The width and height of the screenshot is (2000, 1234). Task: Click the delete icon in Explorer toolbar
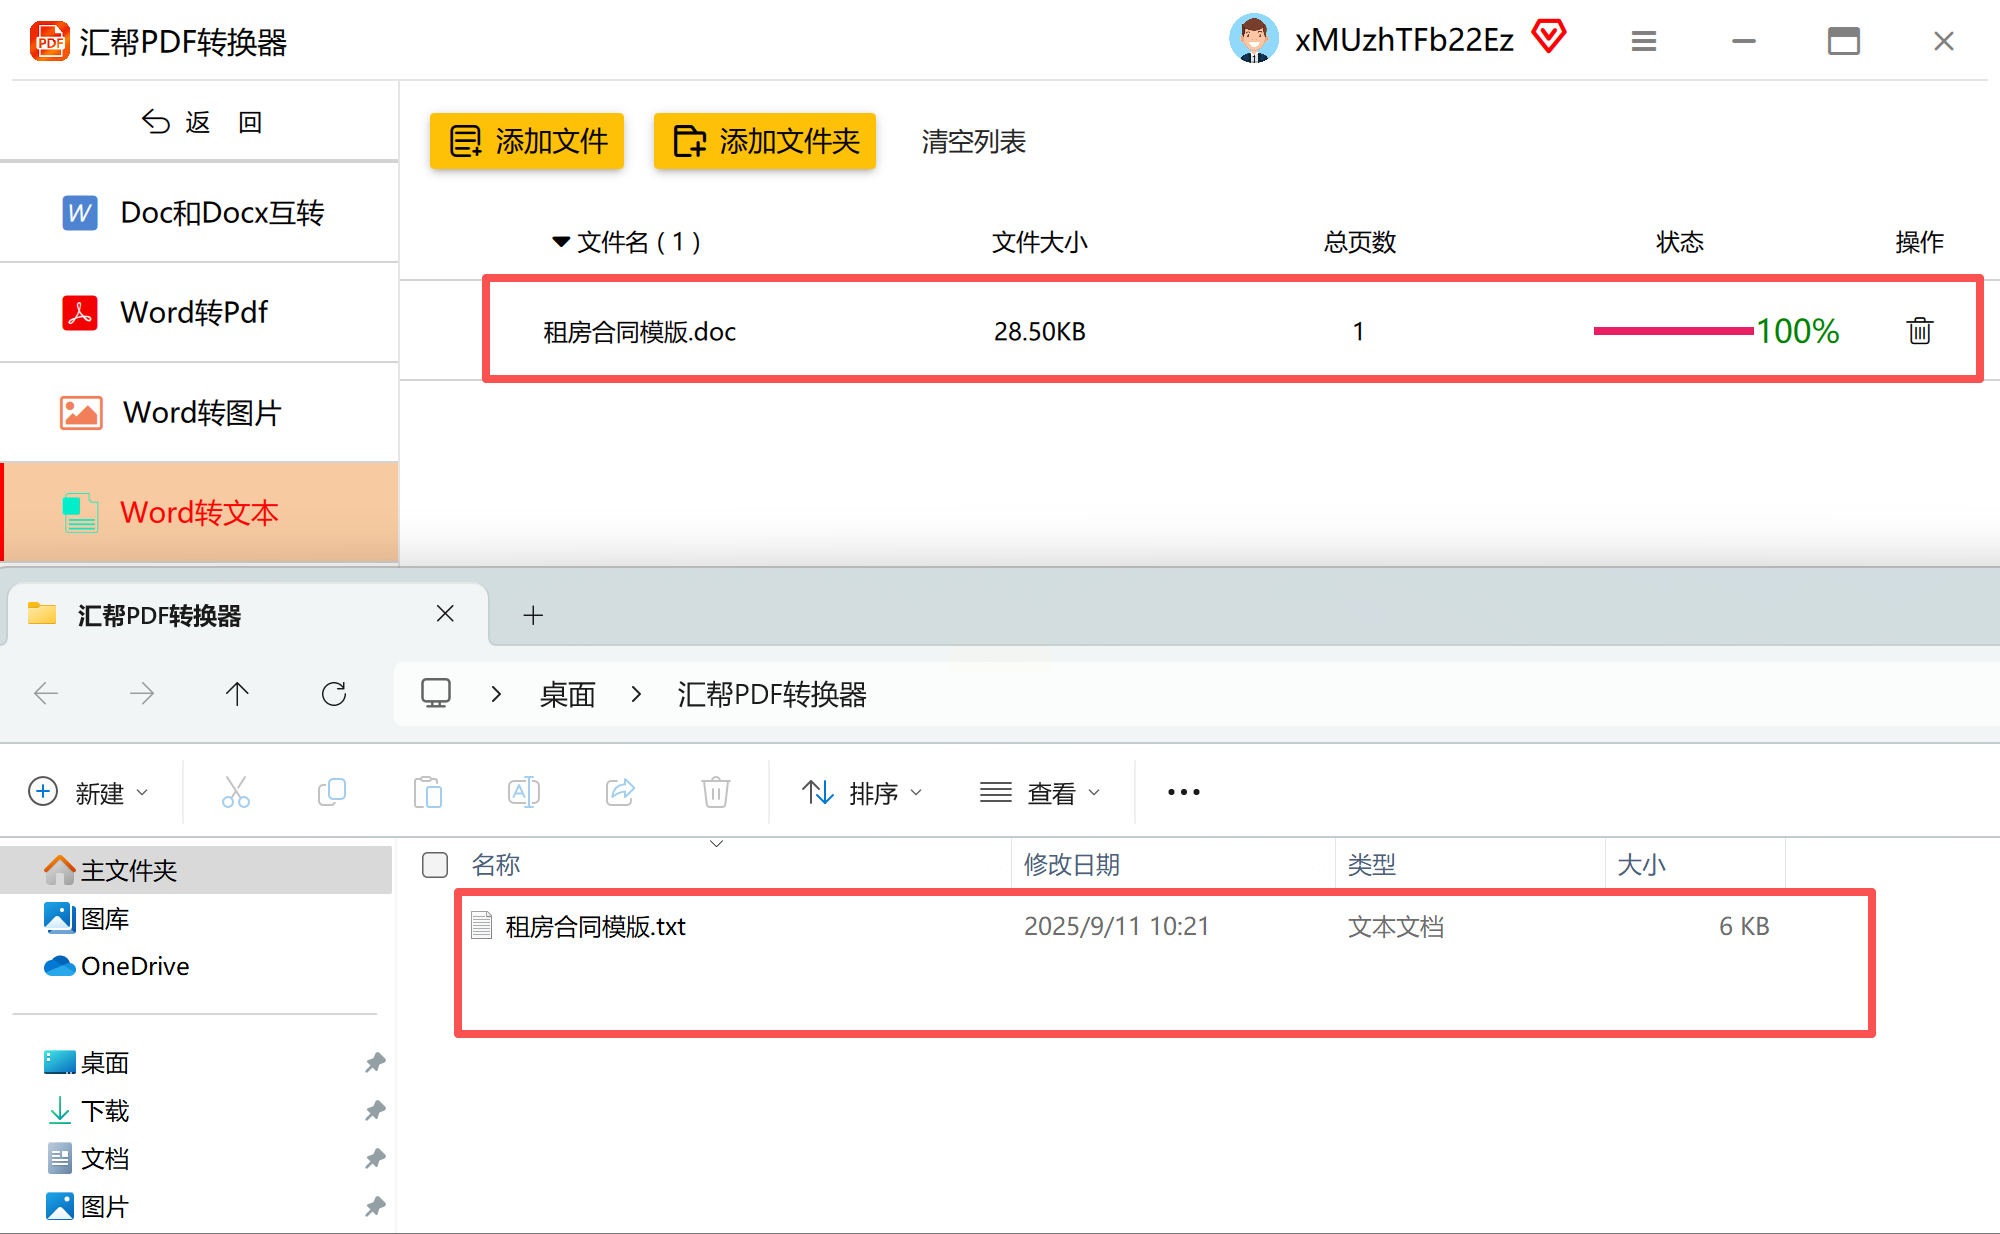pyautogui.click(x=715, y=792)
